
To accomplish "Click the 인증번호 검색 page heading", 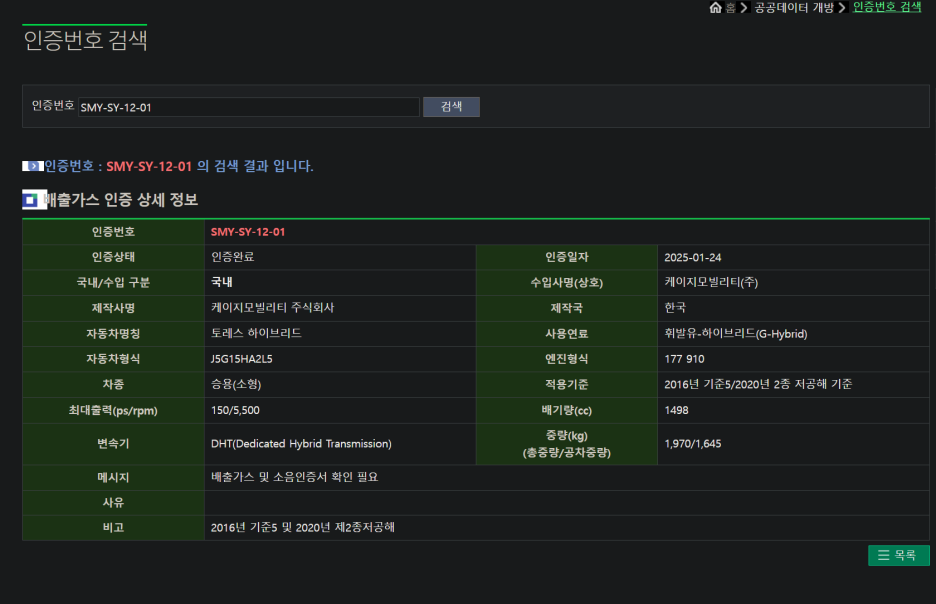I will (x=85, y=40).
